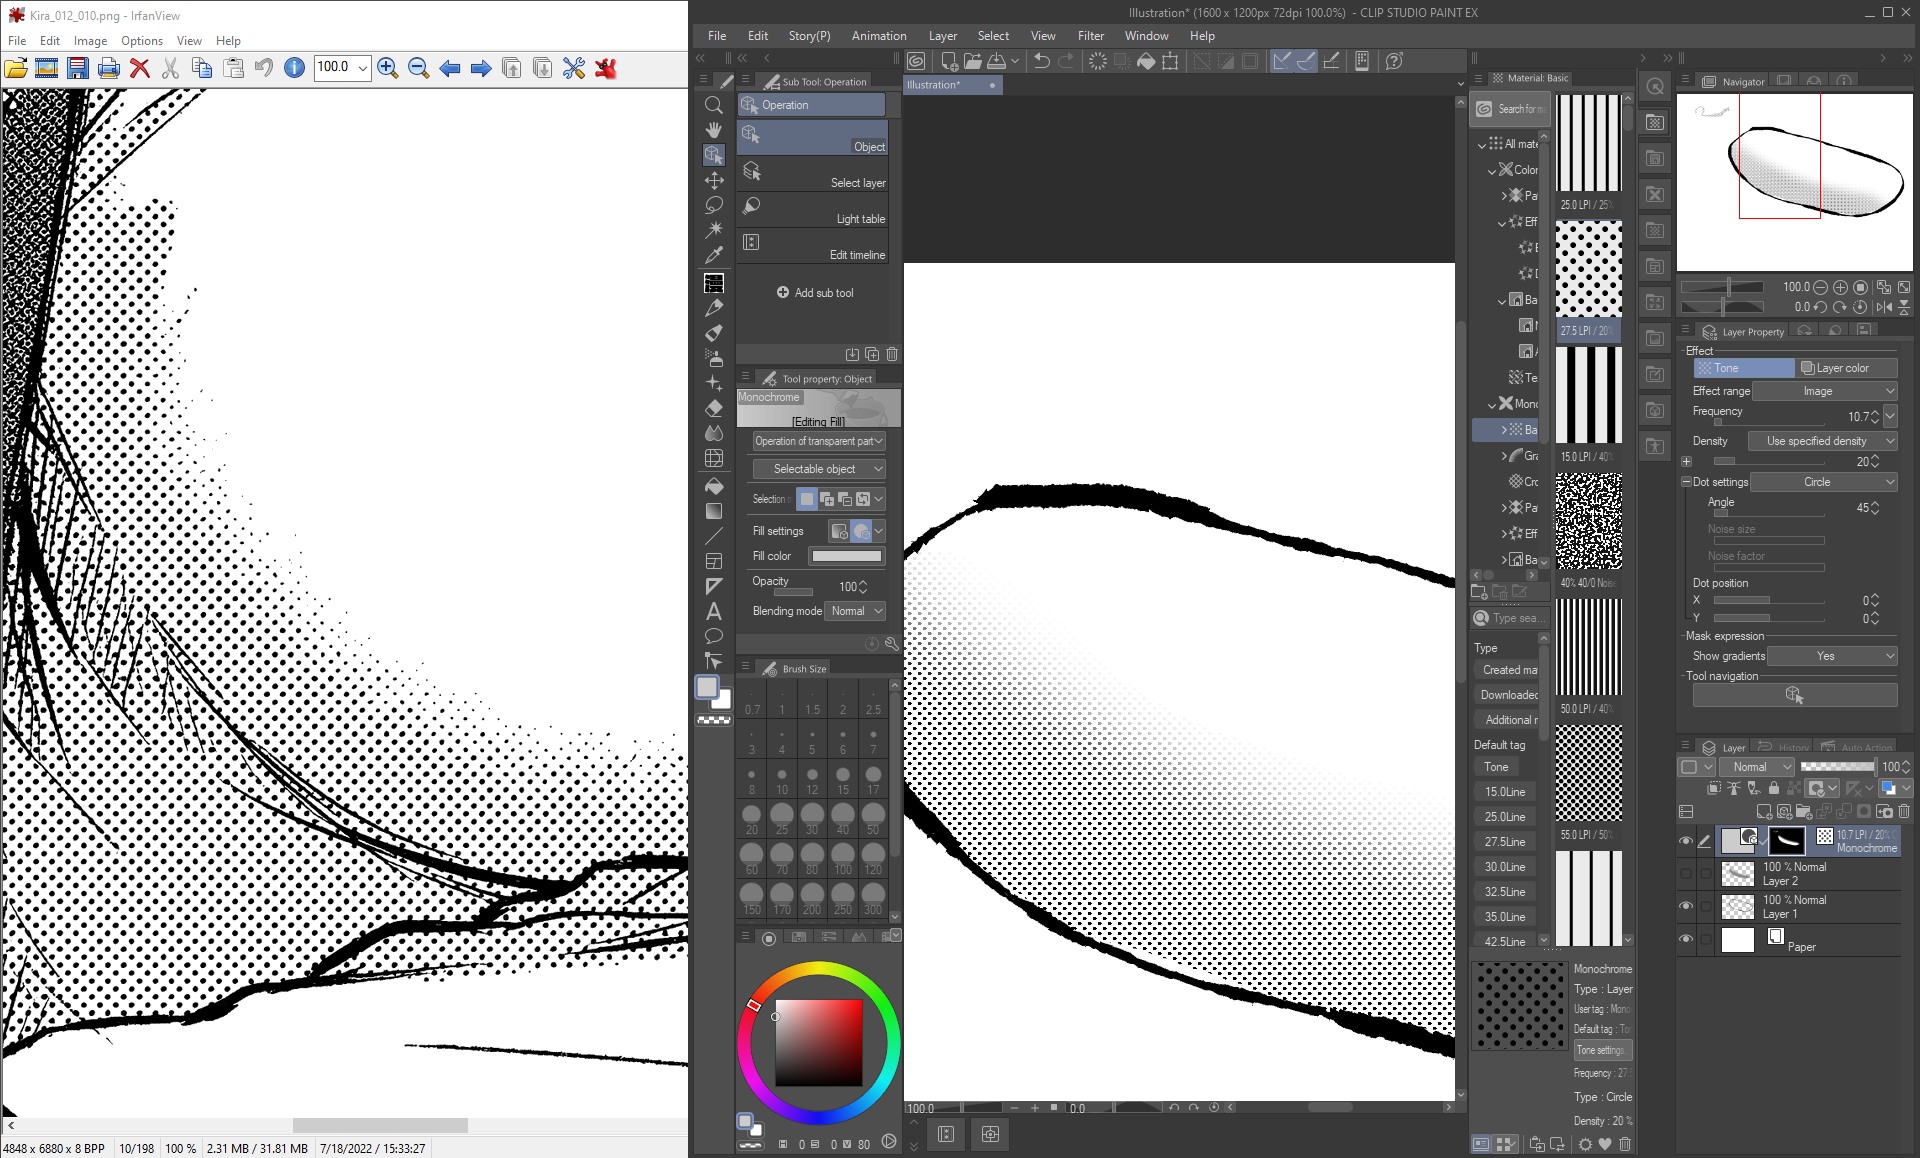Delete layer using layer panel trash icon

click(1903, 811)
